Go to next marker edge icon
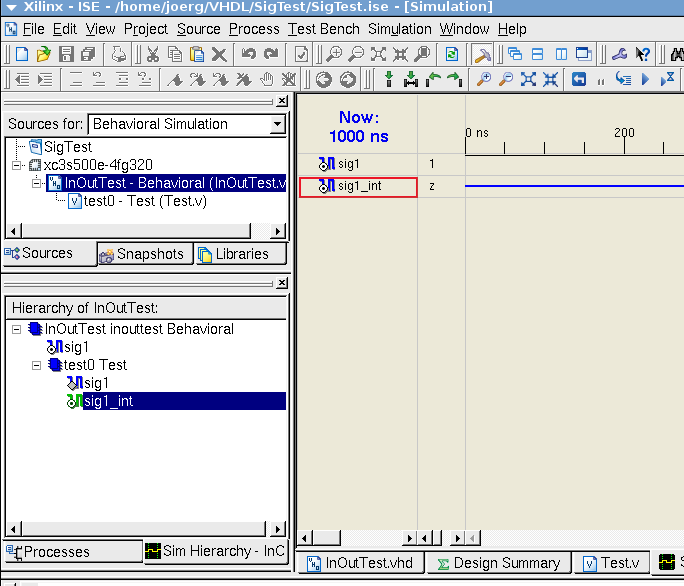 pos(455,79)
